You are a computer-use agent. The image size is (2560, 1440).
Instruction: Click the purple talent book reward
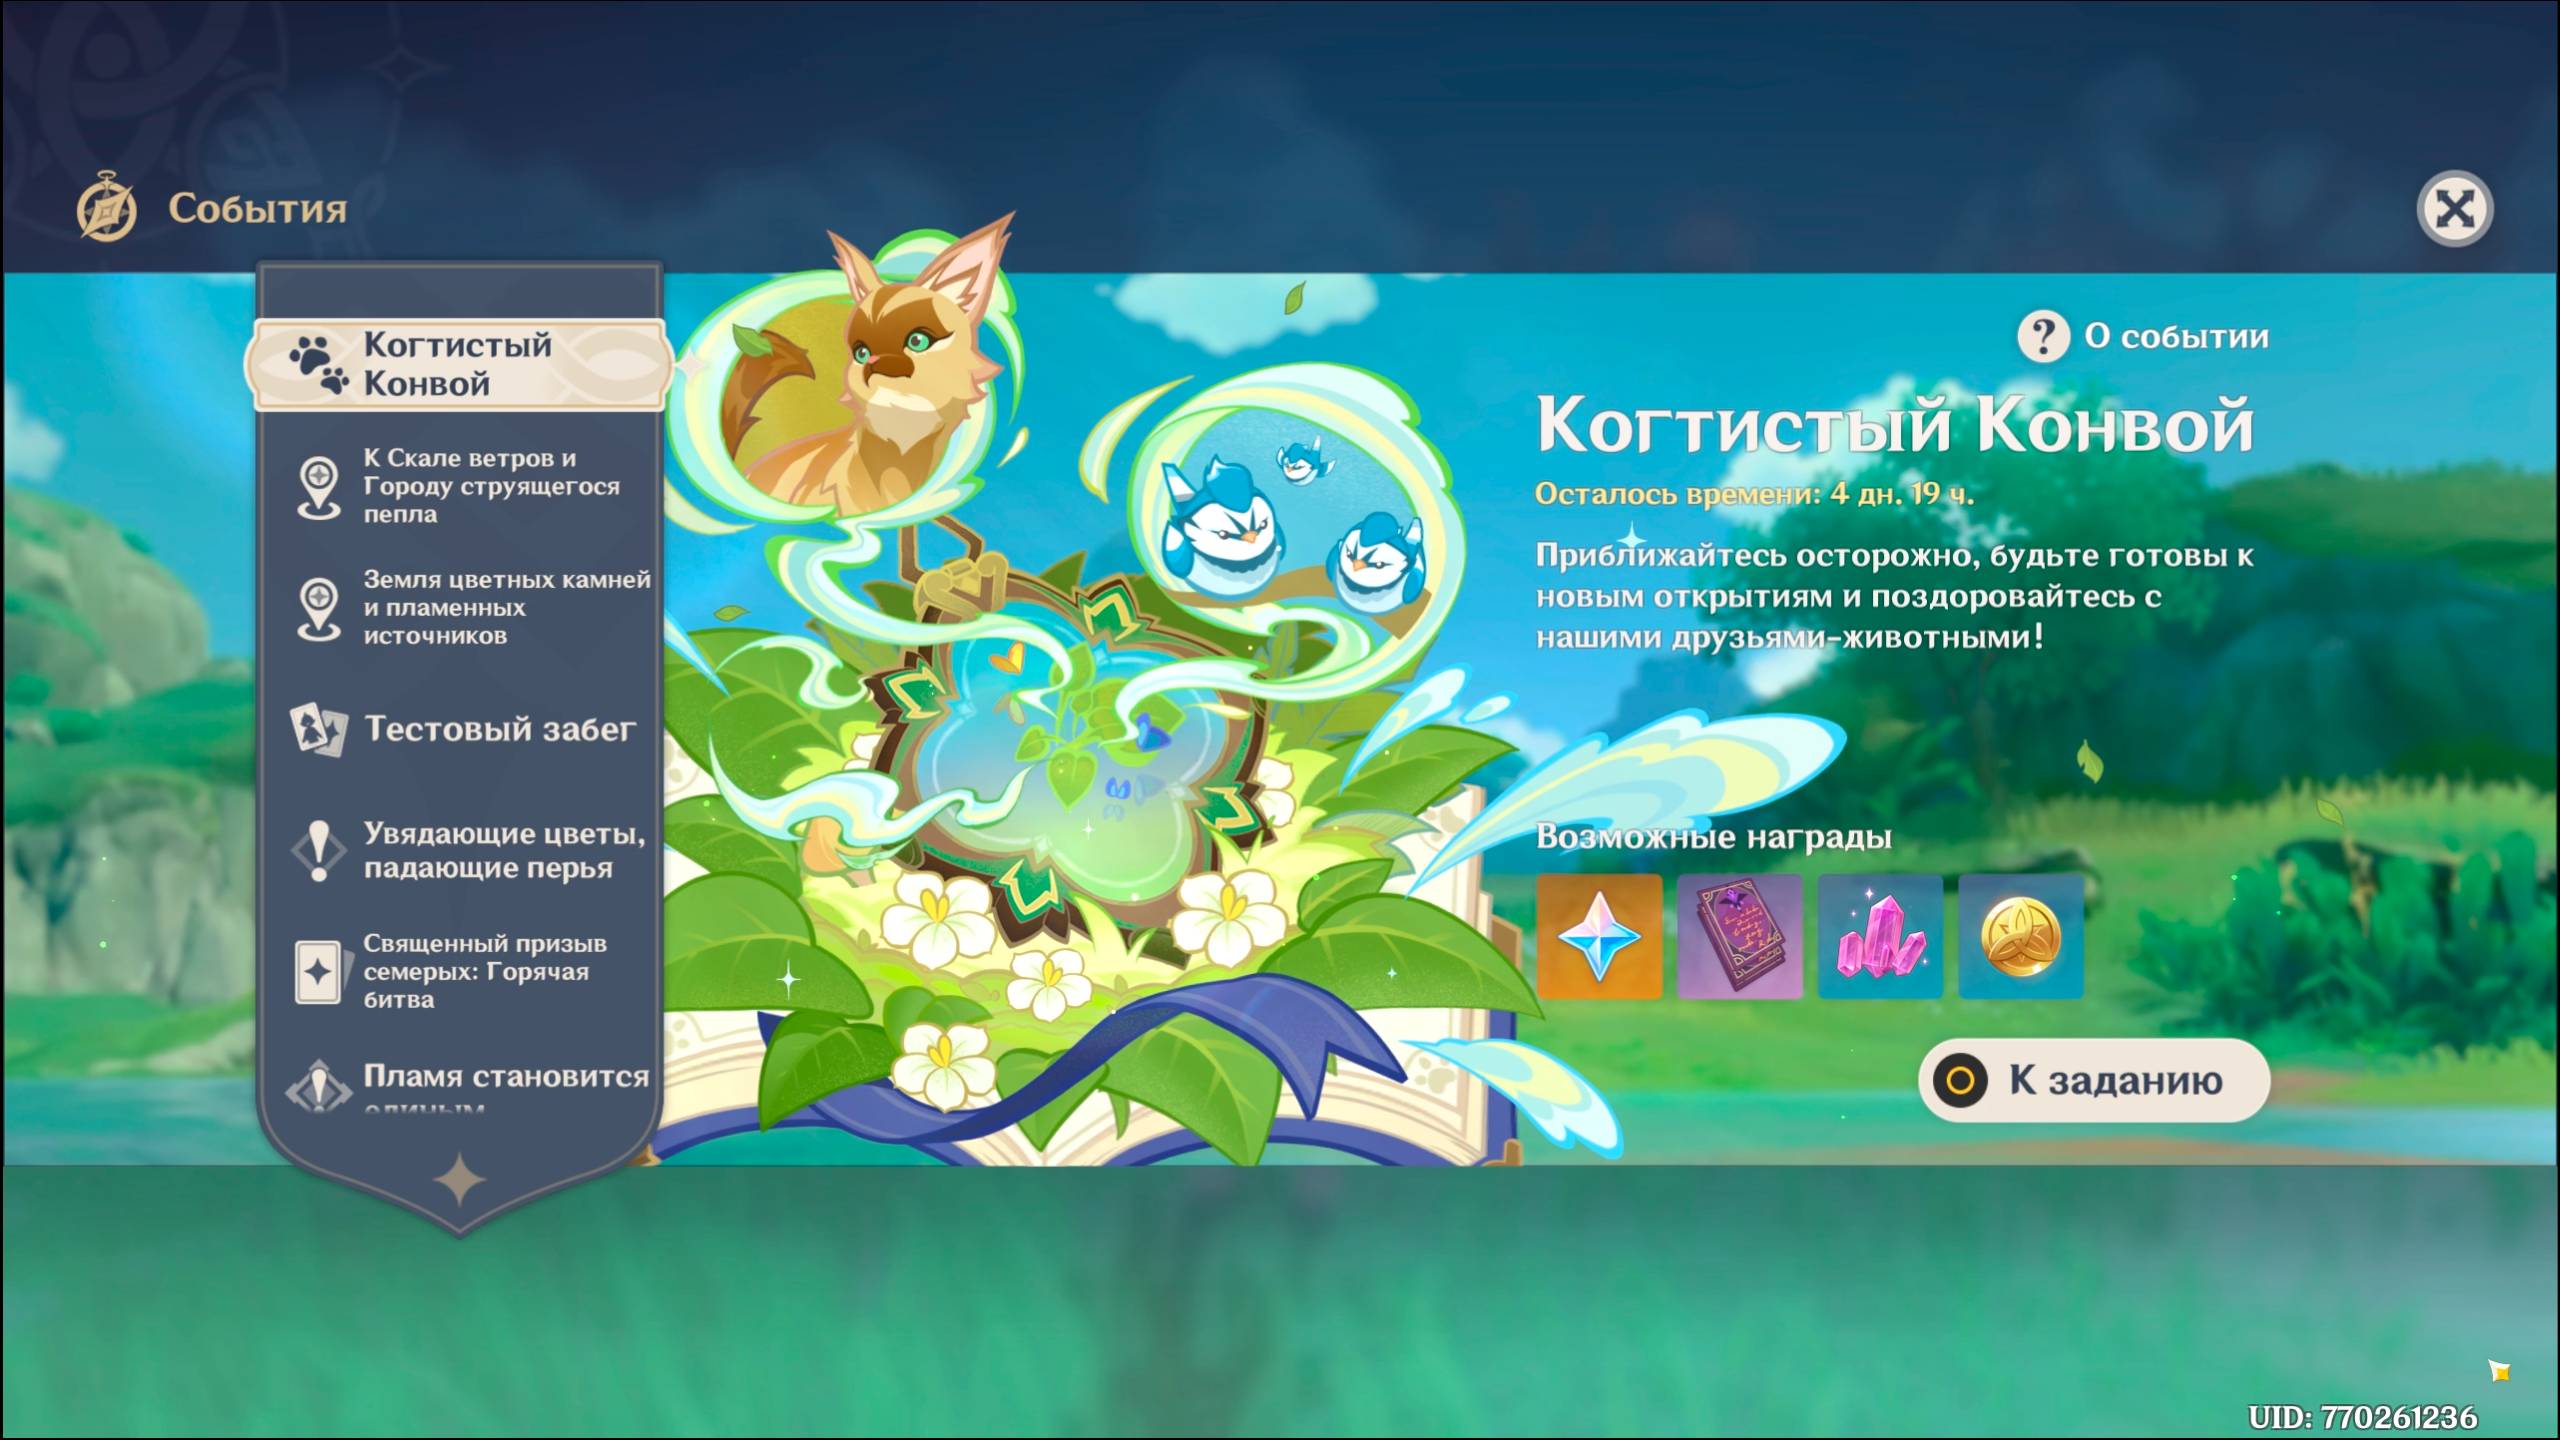(x=1739, y=936)
